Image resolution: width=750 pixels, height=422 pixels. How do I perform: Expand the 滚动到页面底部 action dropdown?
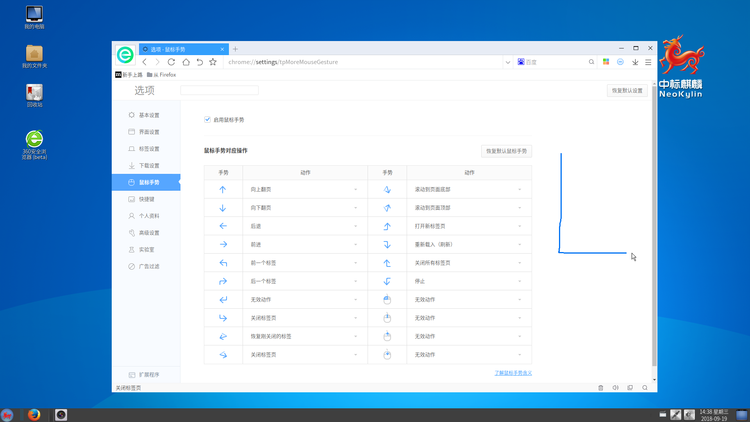coord(469,189)
